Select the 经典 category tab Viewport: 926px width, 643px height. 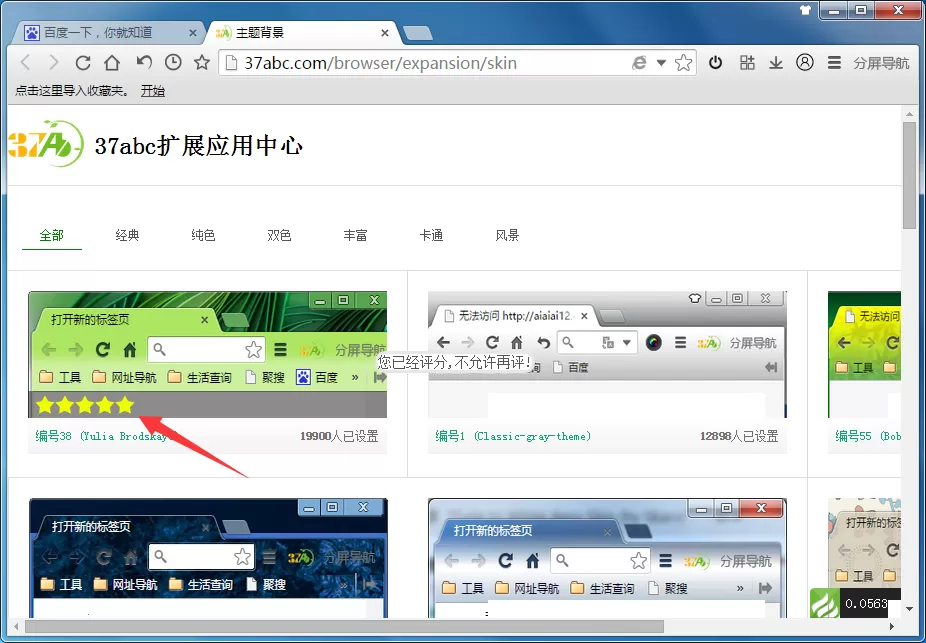[127, 236]
